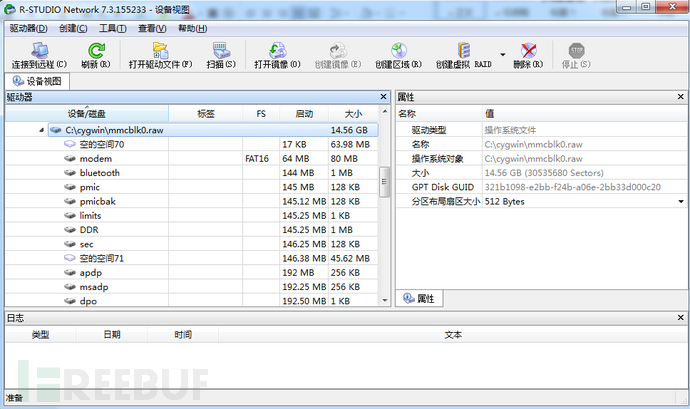Click the dpo partition drive icon
The width and height of the screenshot is (690, 409).
point(70,301)
